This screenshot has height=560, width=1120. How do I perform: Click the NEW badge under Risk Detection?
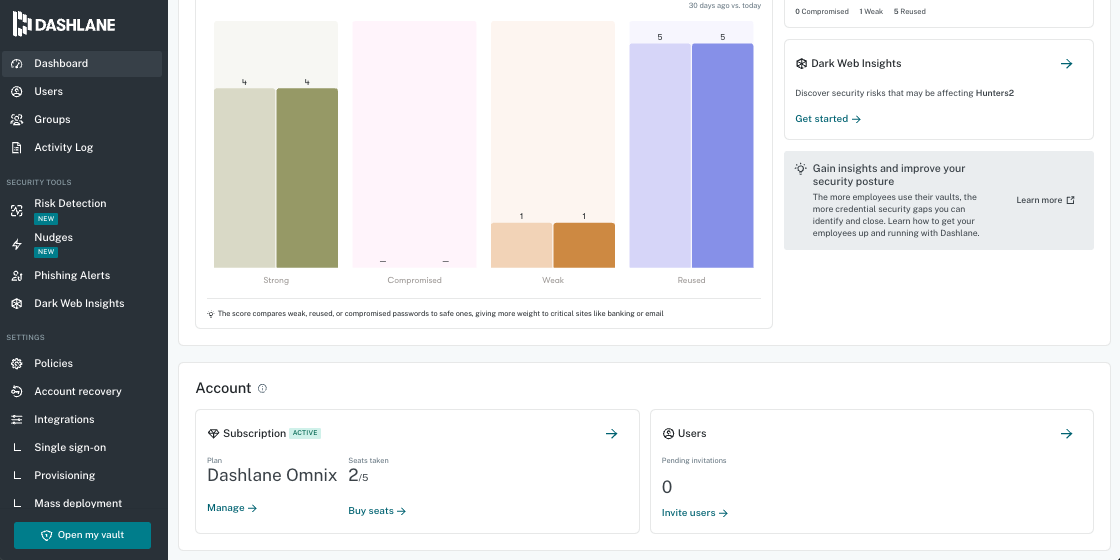46,219
